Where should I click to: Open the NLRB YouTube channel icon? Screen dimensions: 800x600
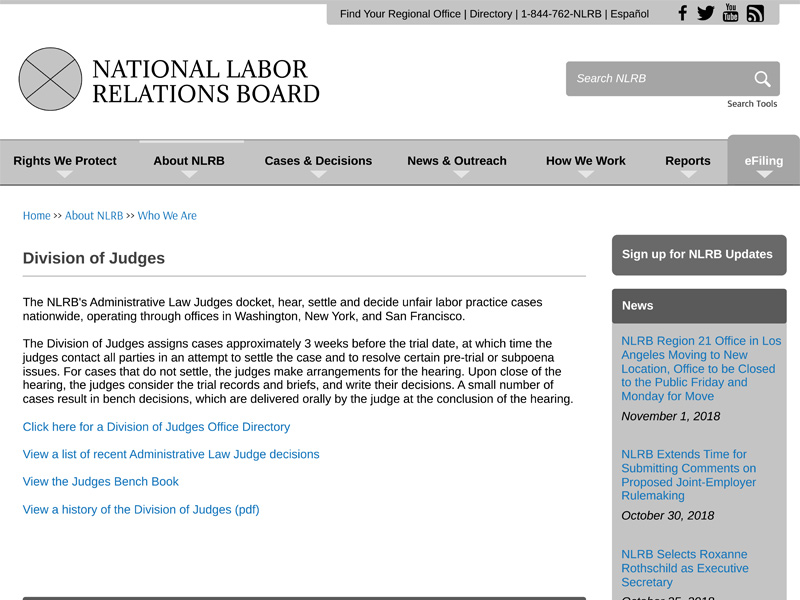point(730,13)
